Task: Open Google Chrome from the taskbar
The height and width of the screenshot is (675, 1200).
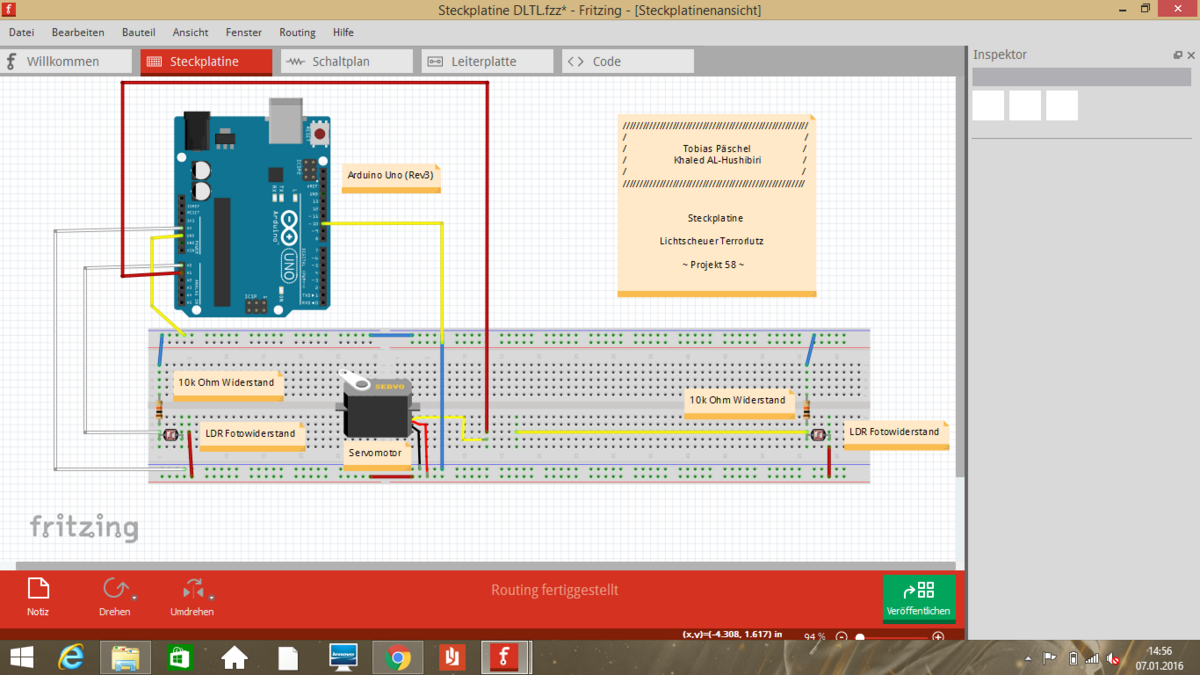Action: pos(398,657)
